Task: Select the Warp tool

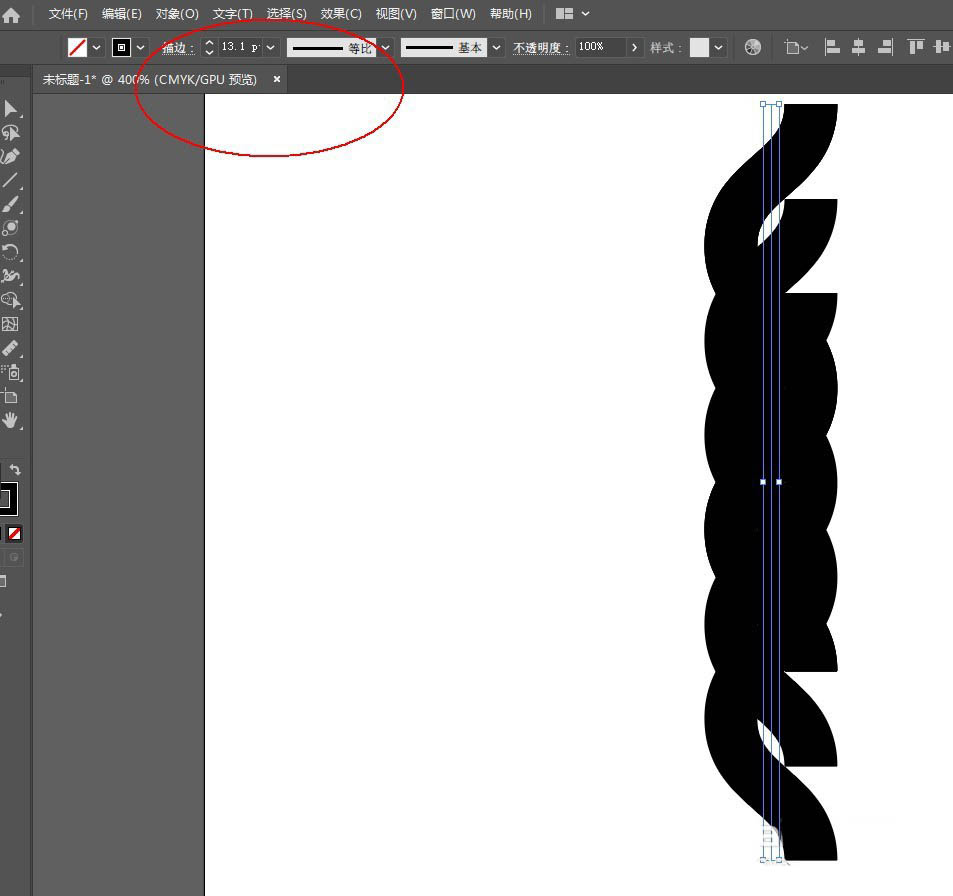Action: pyautogui.click(x=10, y=276)
